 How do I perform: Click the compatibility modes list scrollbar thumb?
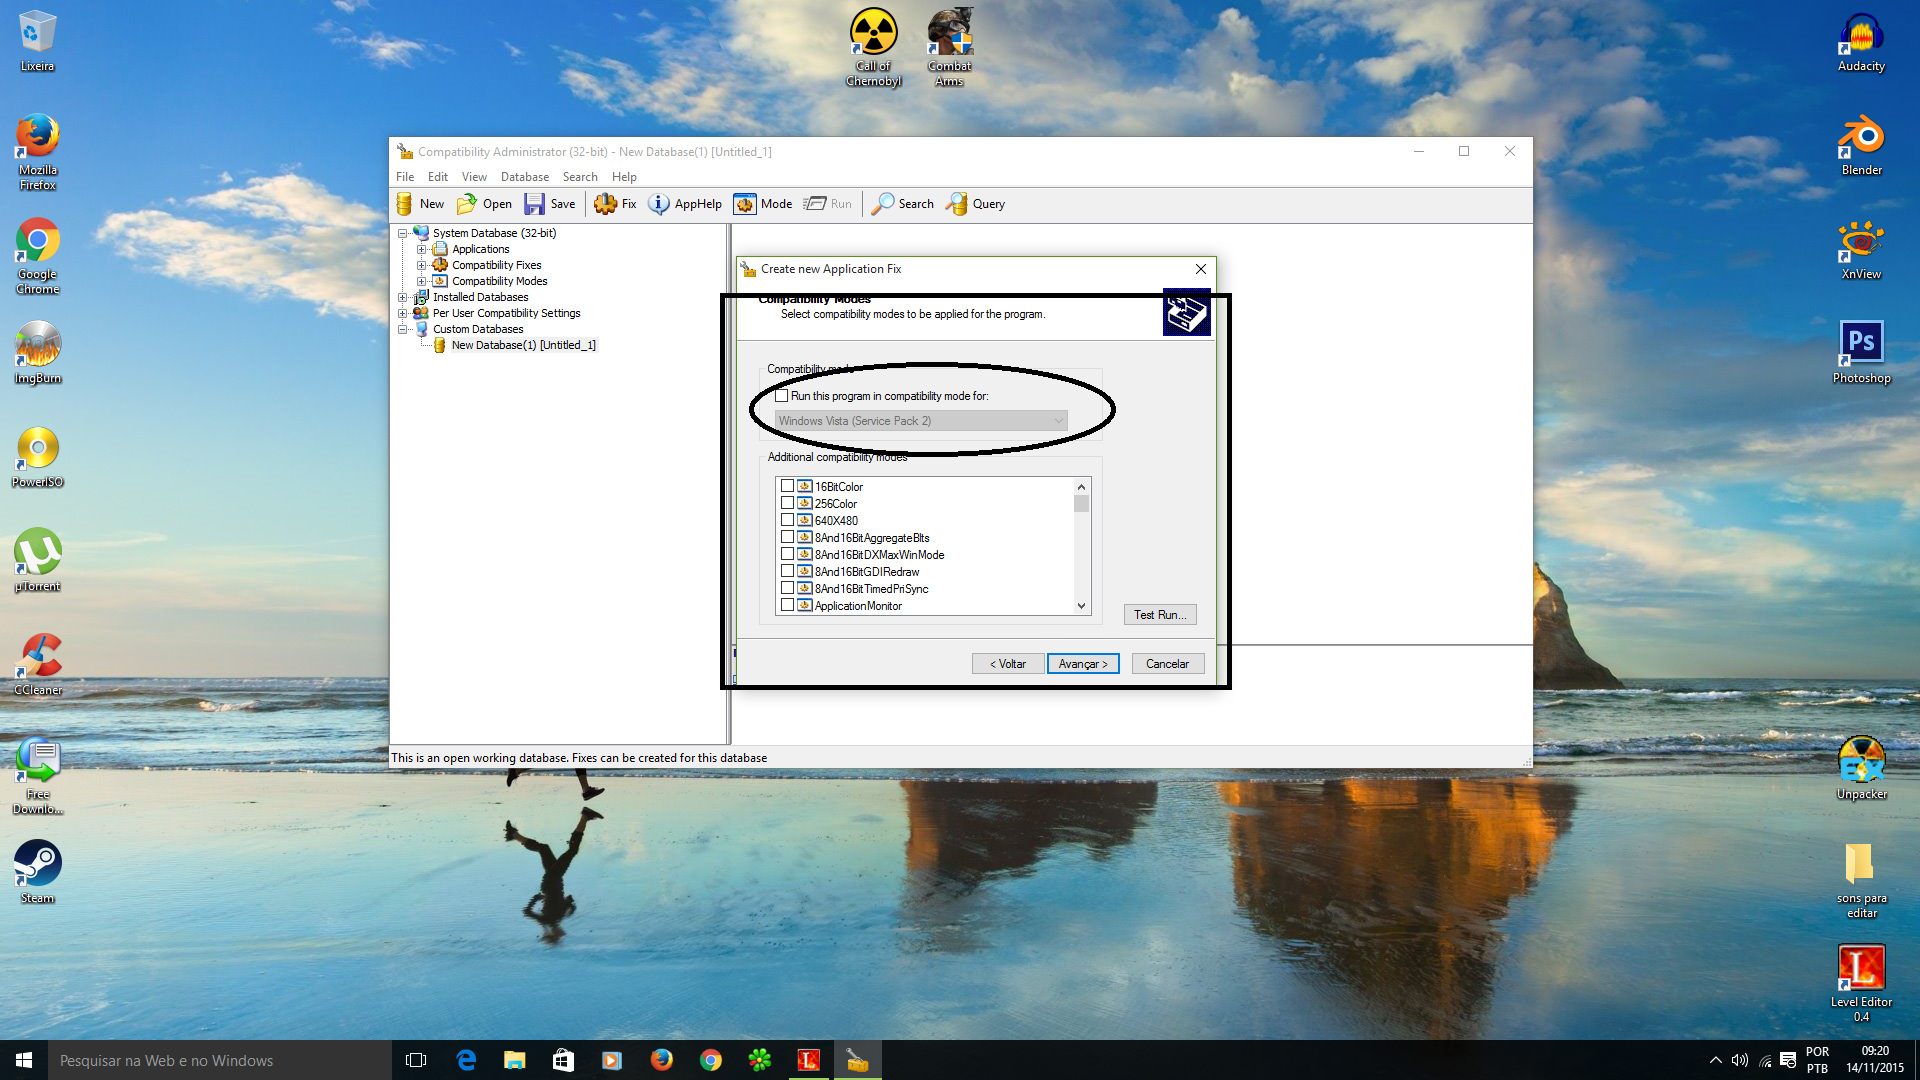tap(1081, 503)
